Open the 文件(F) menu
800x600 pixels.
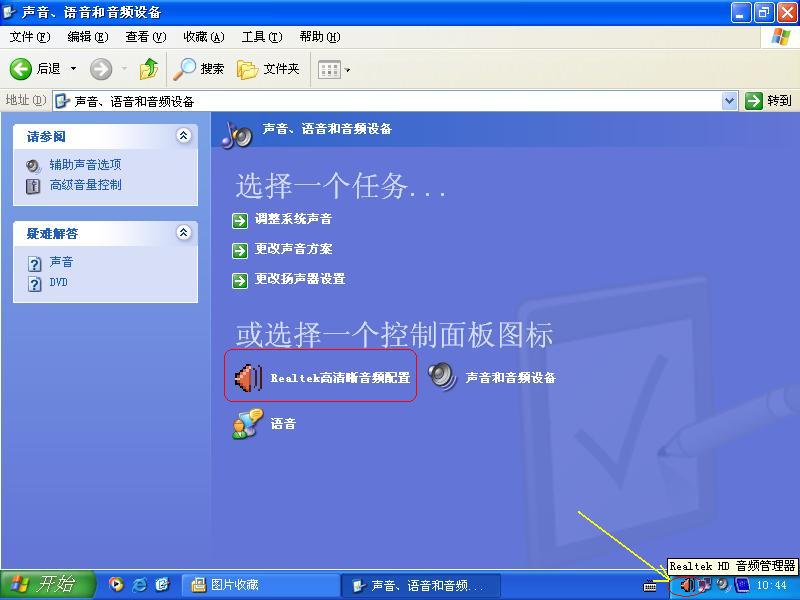(30, 37)
